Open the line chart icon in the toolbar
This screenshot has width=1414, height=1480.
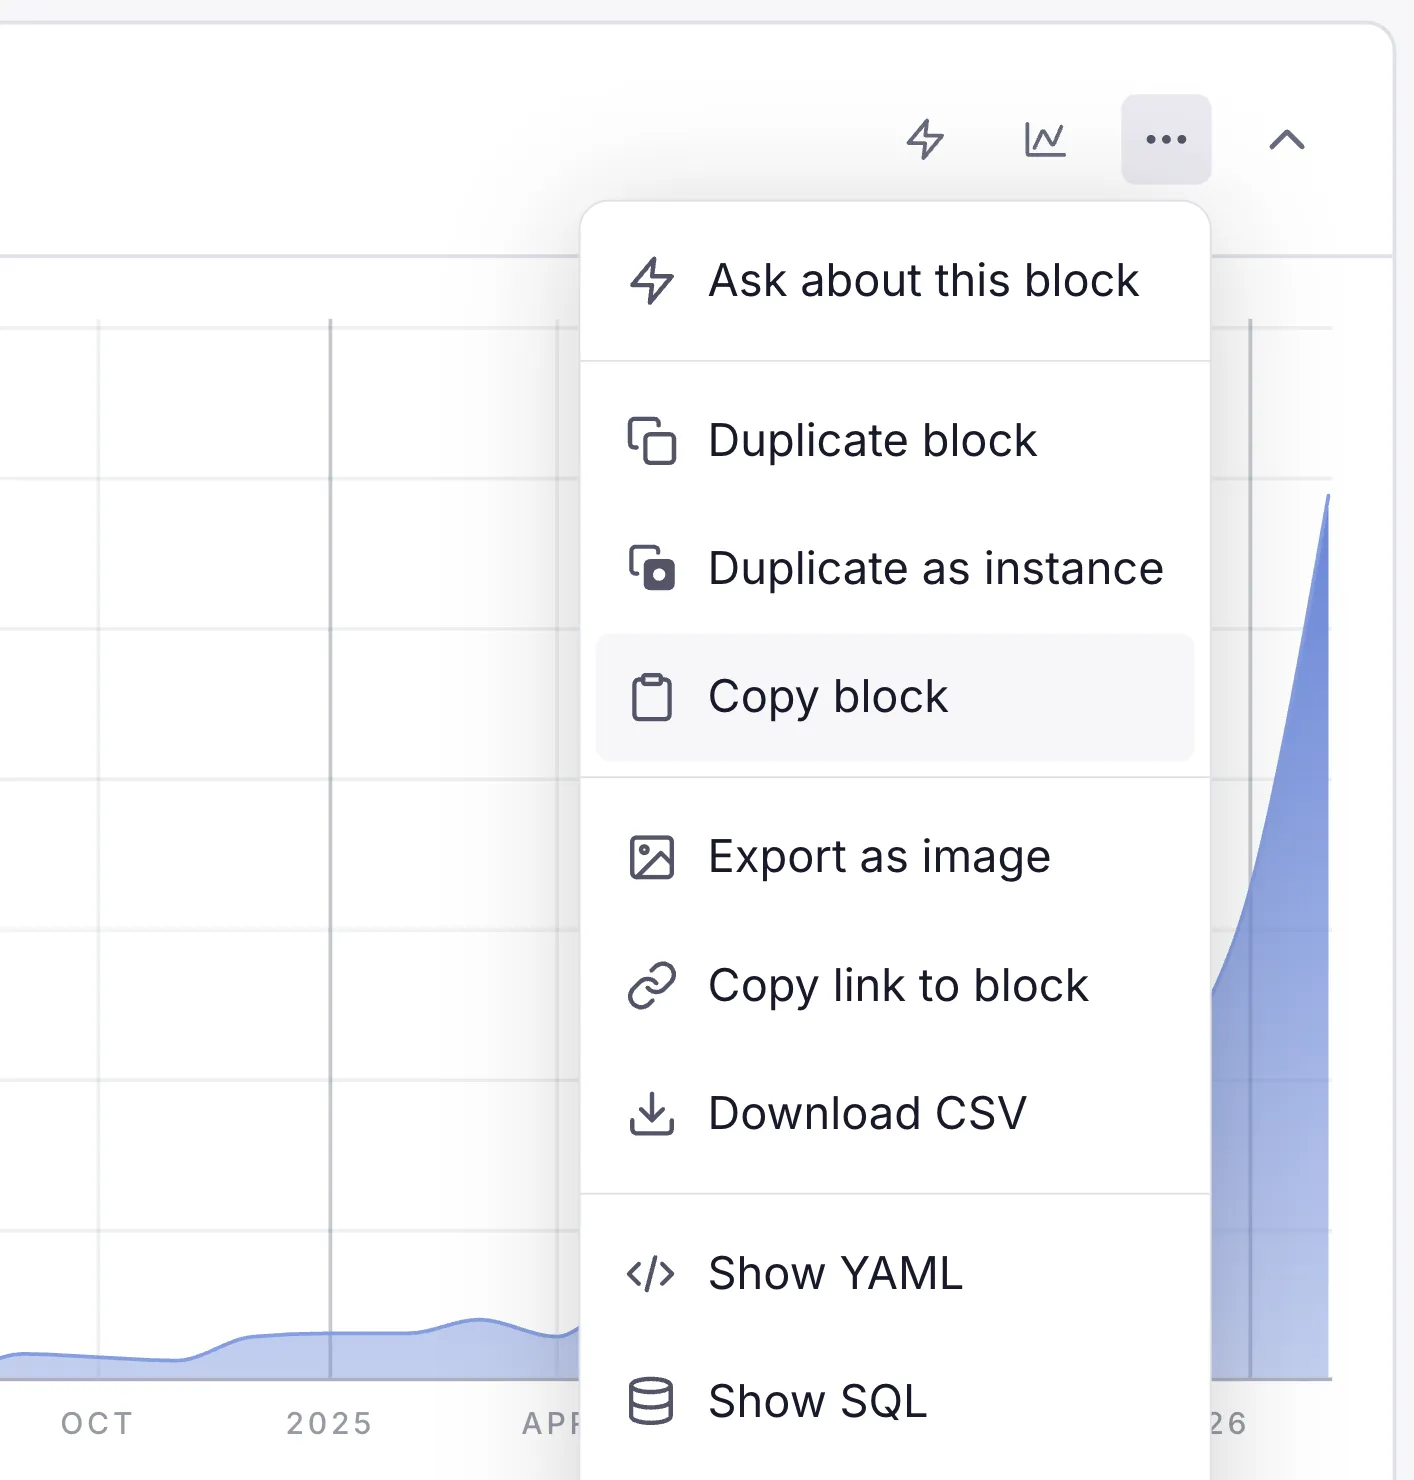click(1045, 139)
